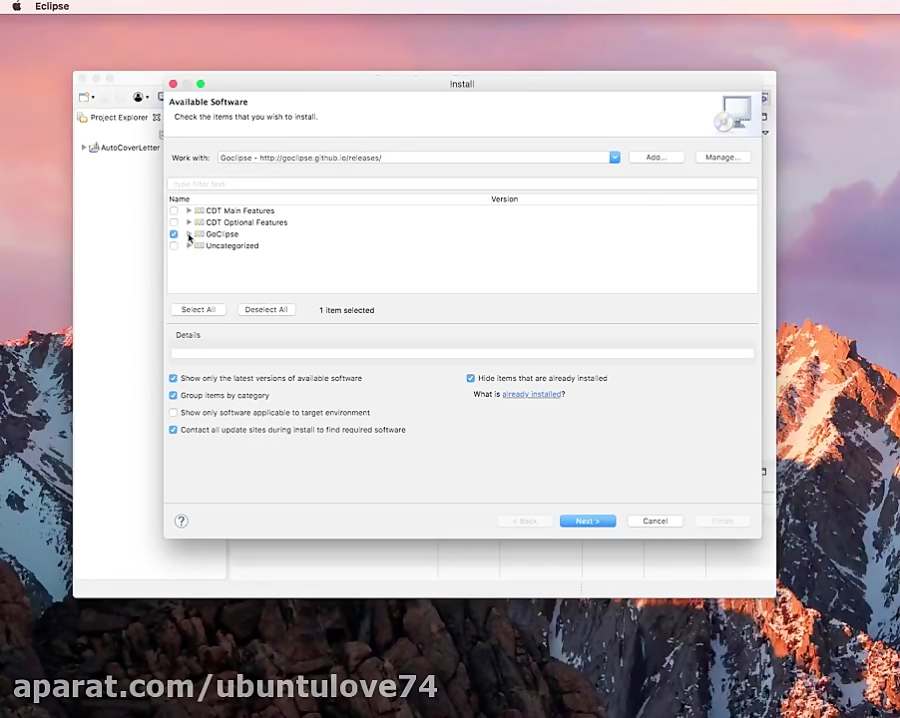Image resolution: width=900 pixels, height=718 pixels.
Task: Click the New wizard toolbar icon
Action: coord(86,97)
